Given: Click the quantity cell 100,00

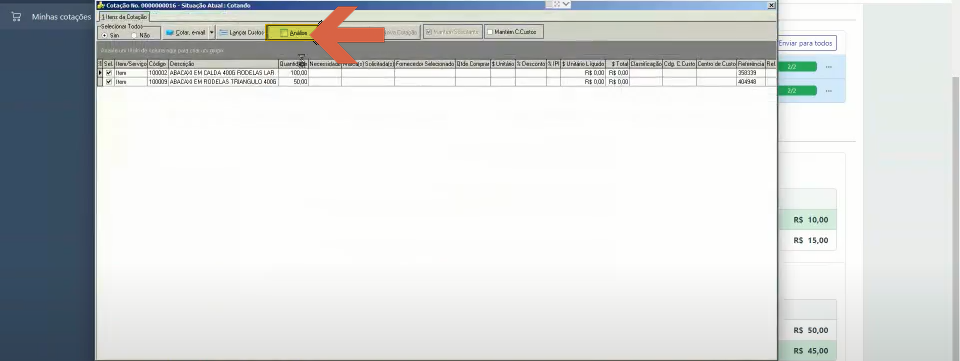Looking at the screenshot, I should tap(293, 73).
